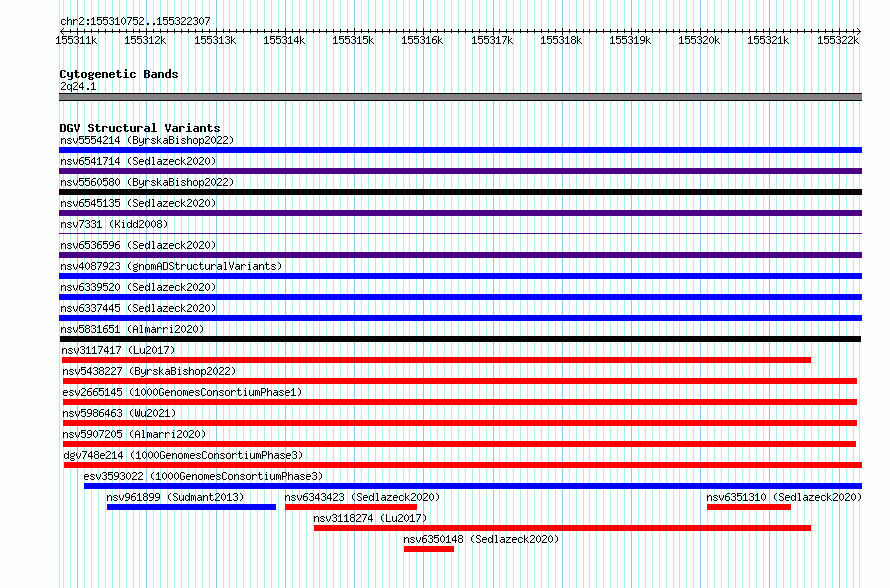Click the purple bar under nsv6541714

coord(460,171)
